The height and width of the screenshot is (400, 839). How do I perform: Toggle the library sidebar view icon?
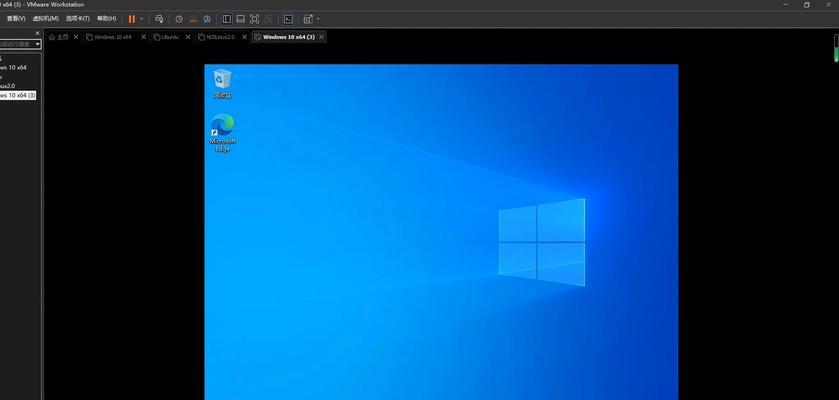click(227, 19)
